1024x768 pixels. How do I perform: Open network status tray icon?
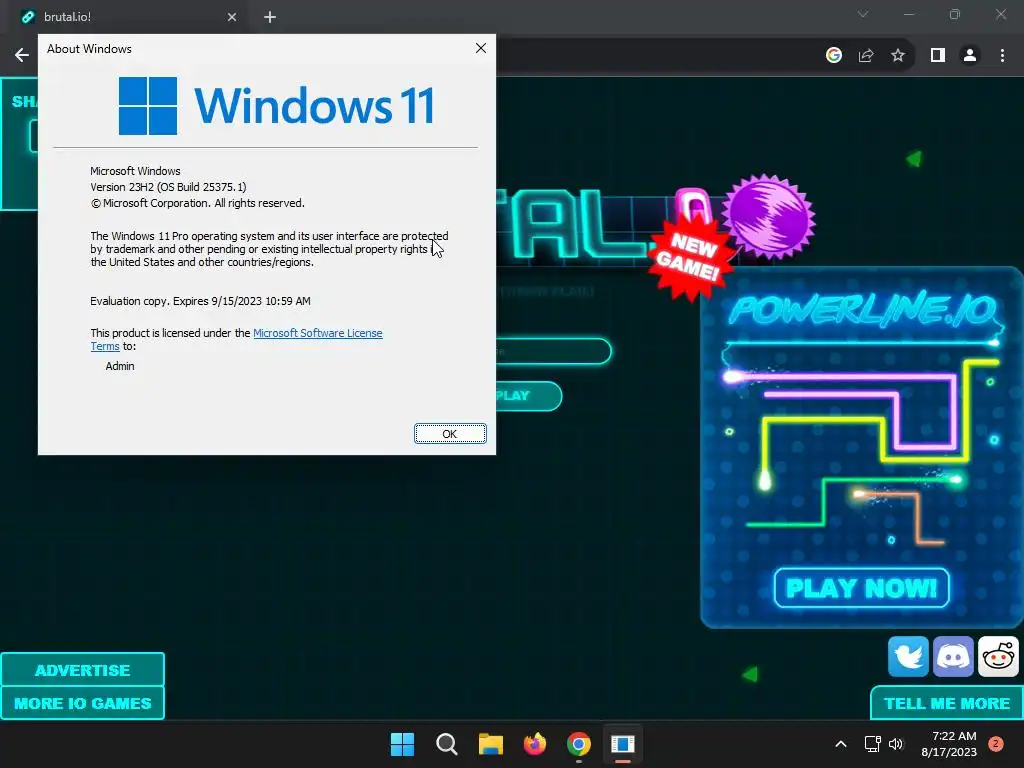pos(872,744)
